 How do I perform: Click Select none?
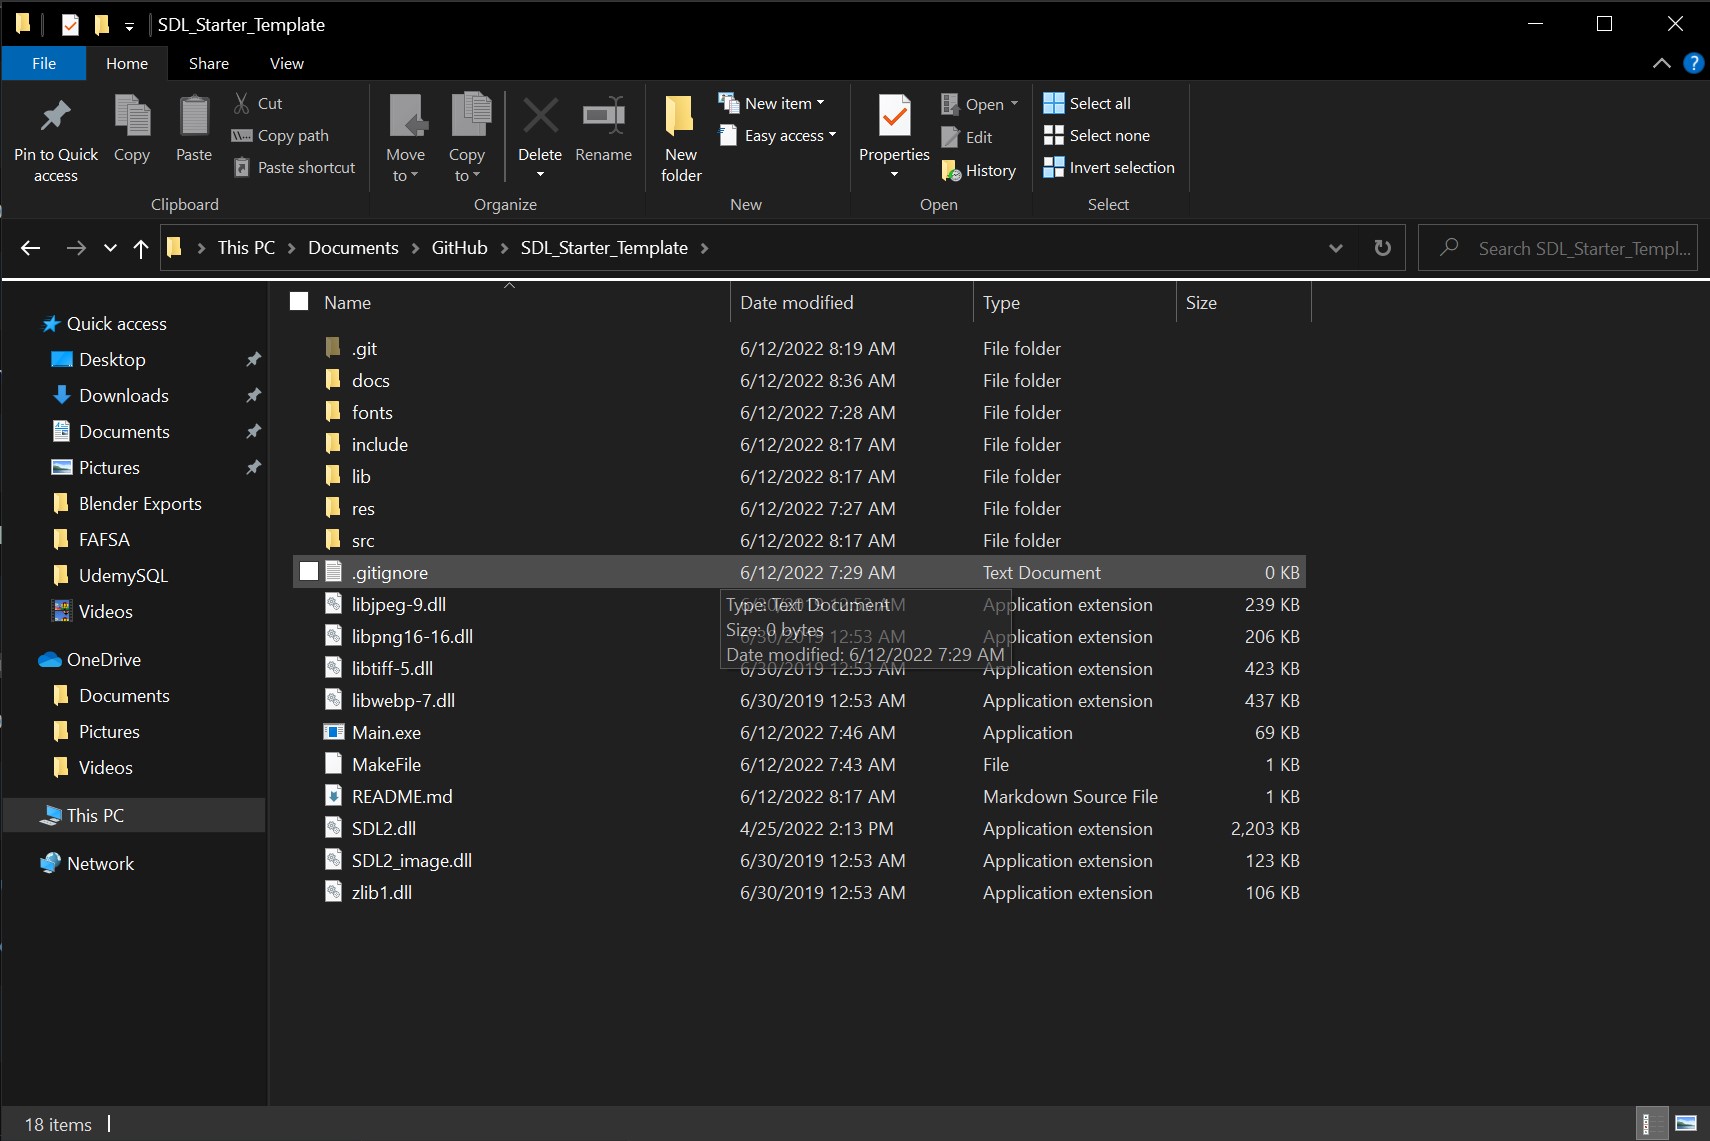1097,135
